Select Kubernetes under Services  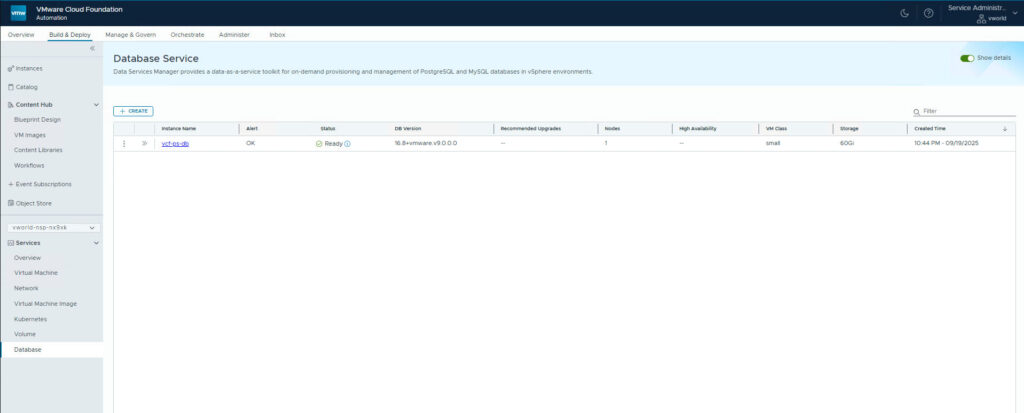(x=30, y=319)
